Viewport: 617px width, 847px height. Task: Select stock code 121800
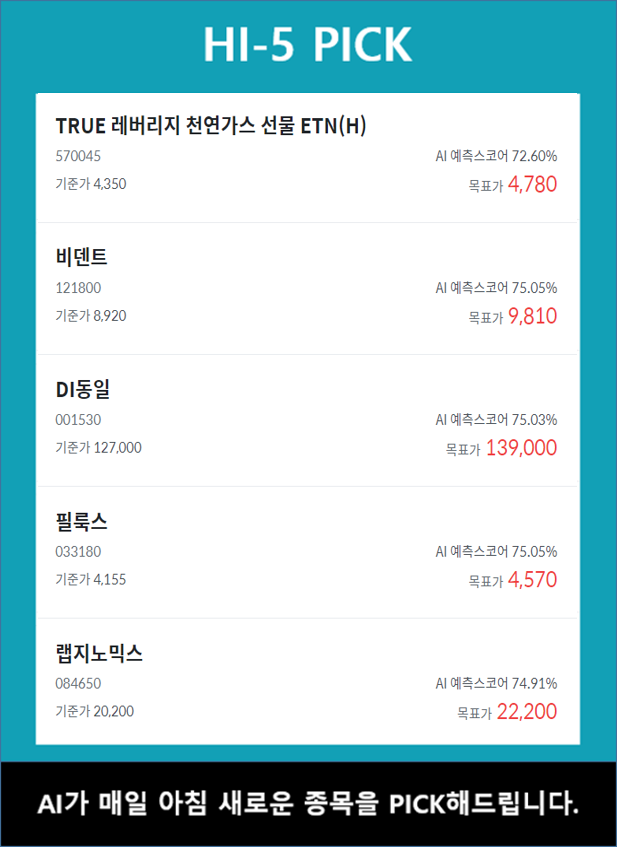click(x=78, y=288)
